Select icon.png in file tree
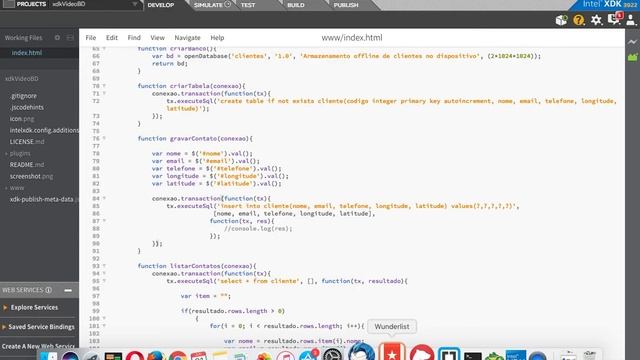This screenshot has width=640, height=360. click(22, 119)
